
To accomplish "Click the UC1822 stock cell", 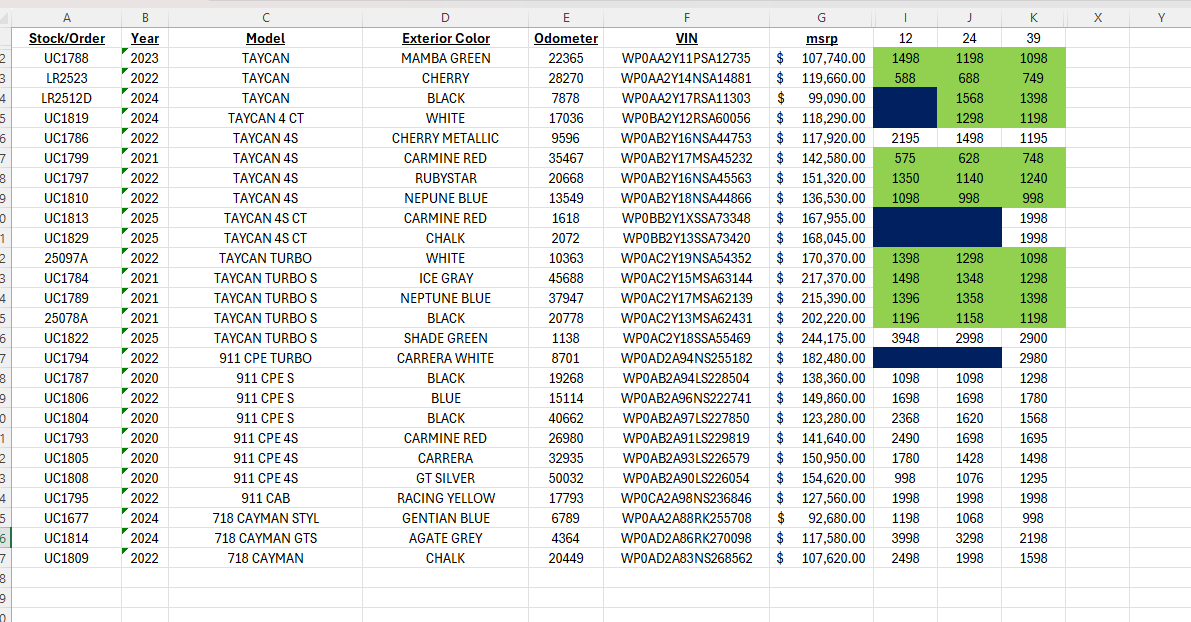I will (67, 338).
